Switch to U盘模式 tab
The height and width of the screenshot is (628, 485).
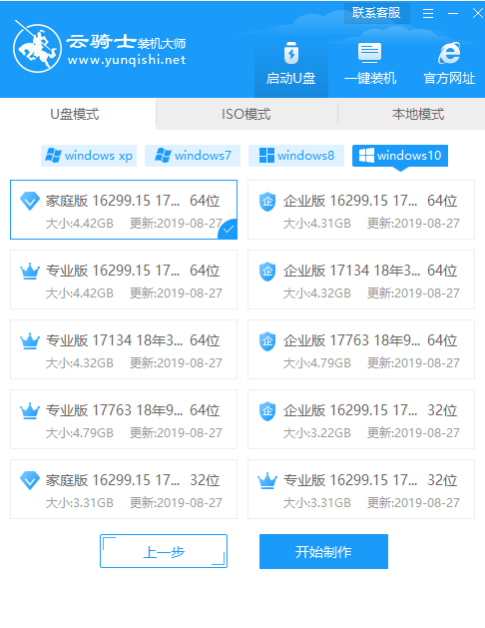coord(75,115)
